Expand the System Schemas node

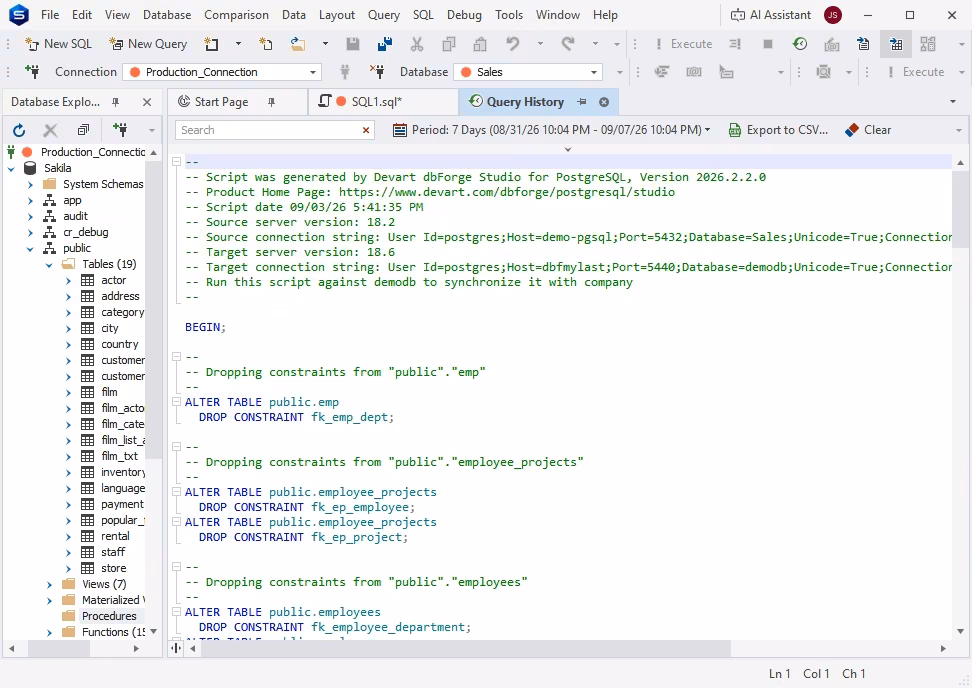tap(30, 184)
